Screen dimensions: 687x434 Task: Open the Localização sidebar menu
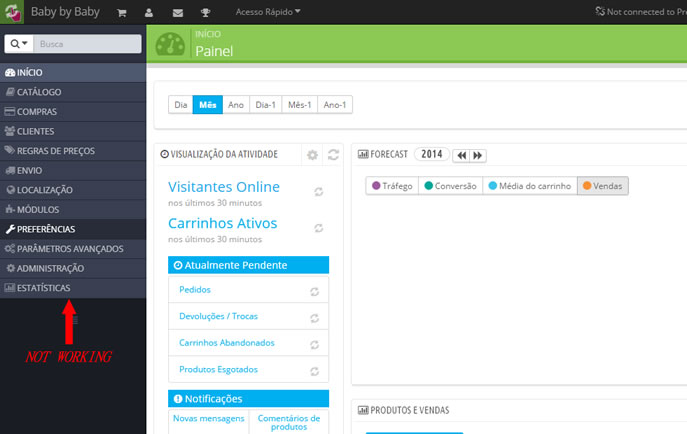click(73, 190)
